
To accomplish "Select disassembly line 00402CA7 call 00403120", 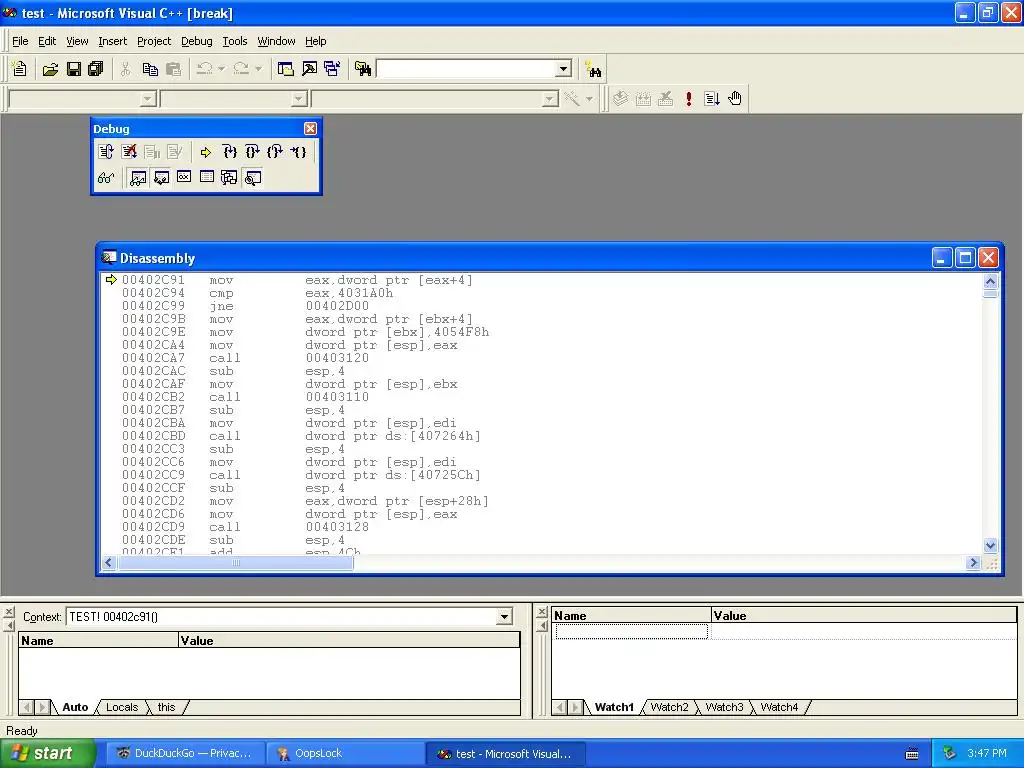I will tap(246, 358).
